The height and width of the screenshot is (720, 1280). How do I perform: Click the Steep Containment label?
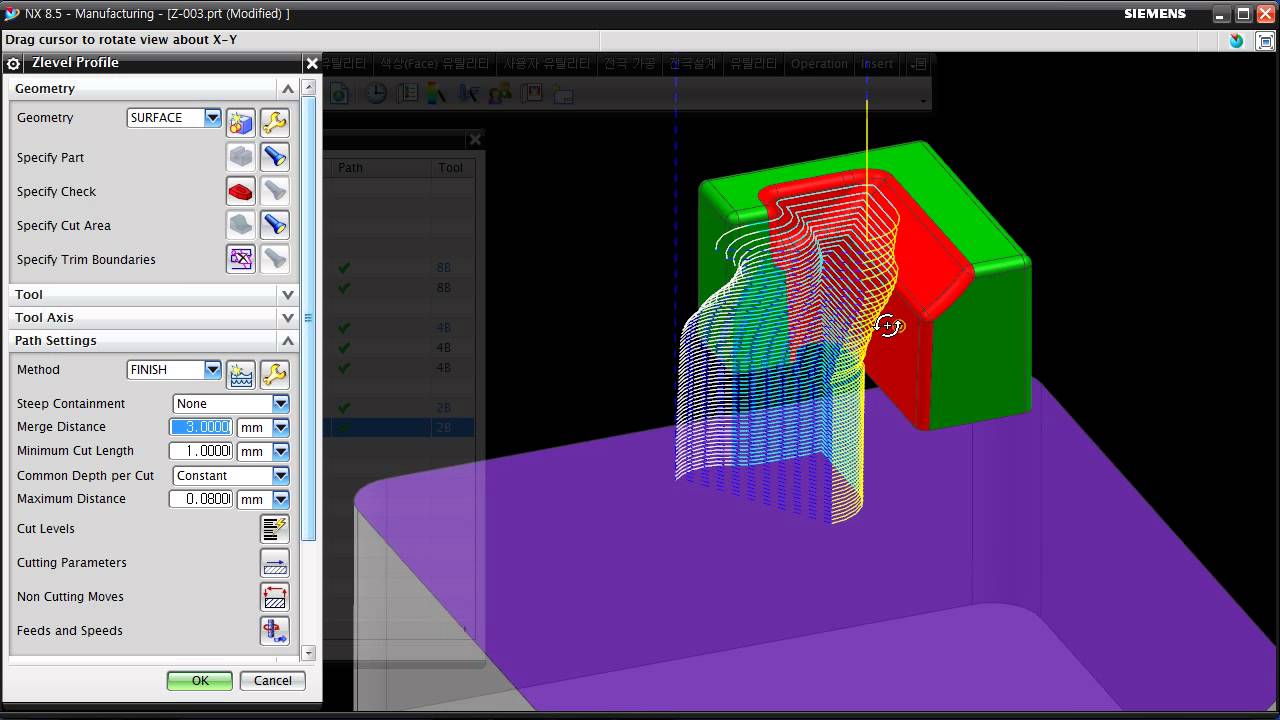tap(71, 404)
